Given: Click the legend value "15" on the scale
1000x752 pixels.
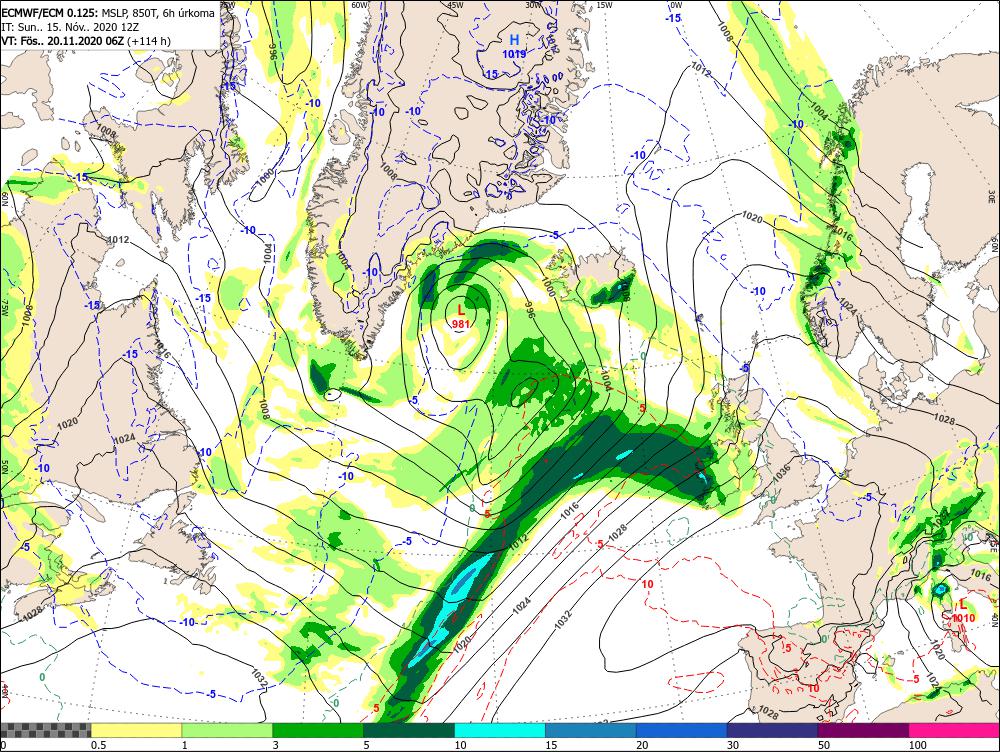Looking at the screenshot, I should point(551,745).
